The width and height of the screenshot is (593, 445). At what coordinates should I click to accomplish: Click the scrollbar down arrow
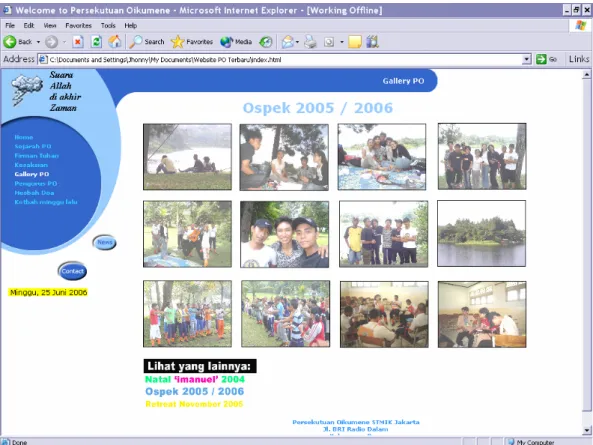(587, 430)
